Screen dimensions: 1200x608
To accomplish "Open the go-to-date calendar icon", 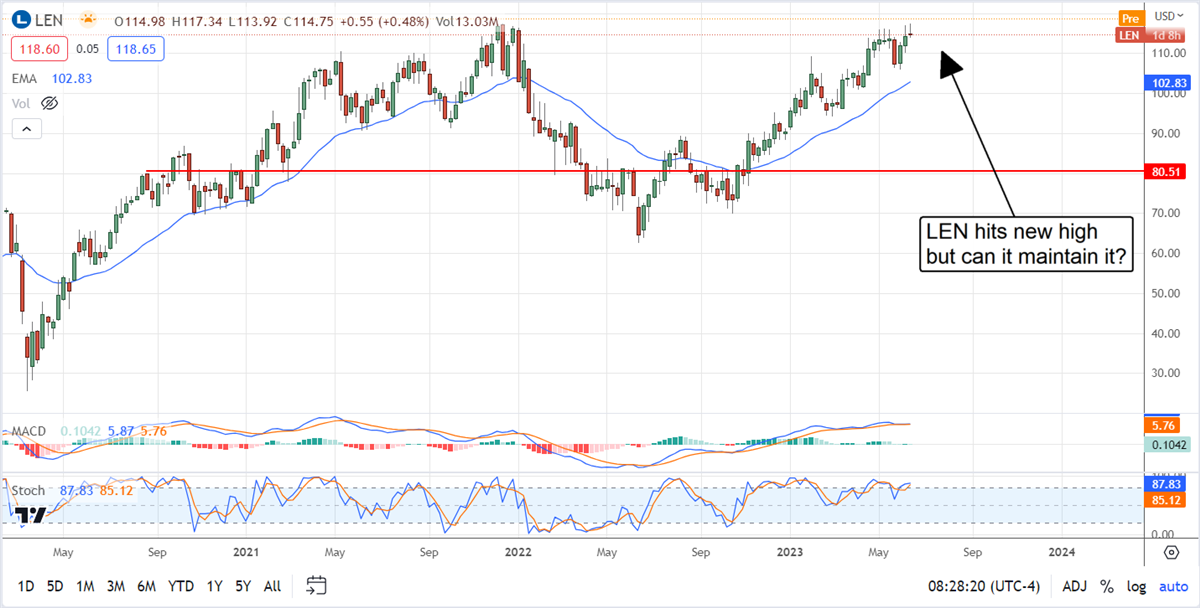I will (317, 585).
